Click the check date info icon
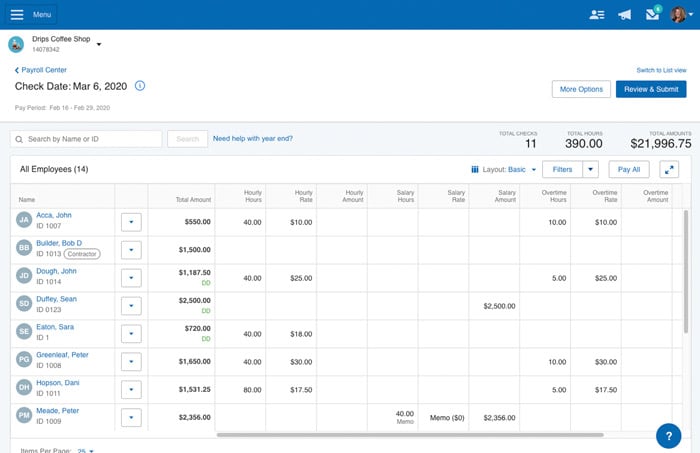 140,86
